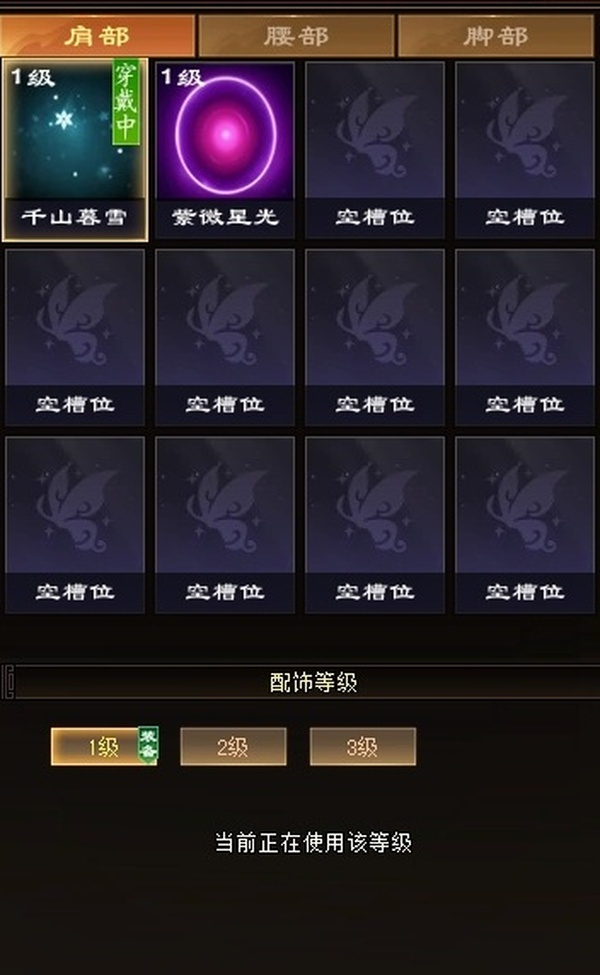Click the second empty slot in the second row
This screenshot has height=975, width=600.
pyautogui.click(x=225, y=338)
